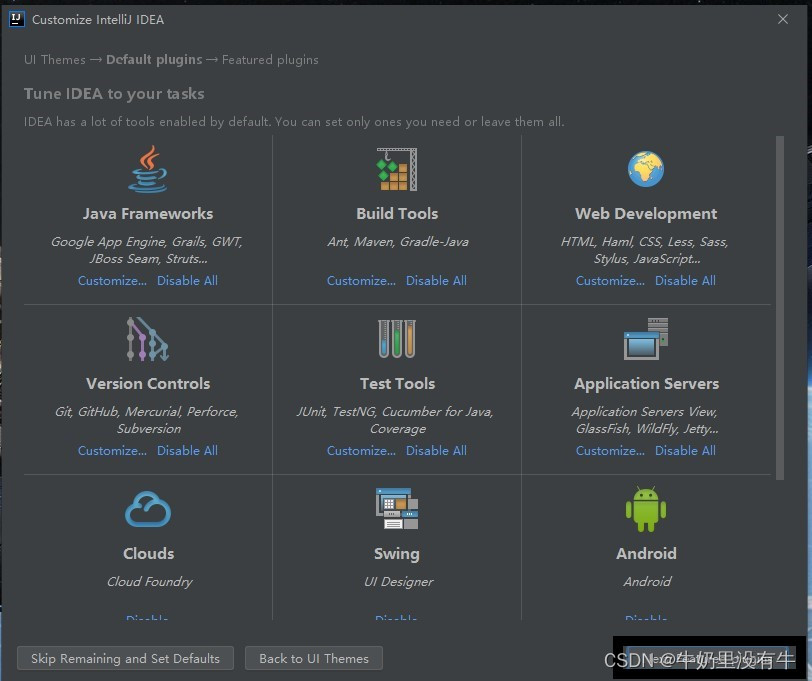This screenshot has width=812, height=681.
Task: Go back to UI Themes
Action: tap(314, 658)
